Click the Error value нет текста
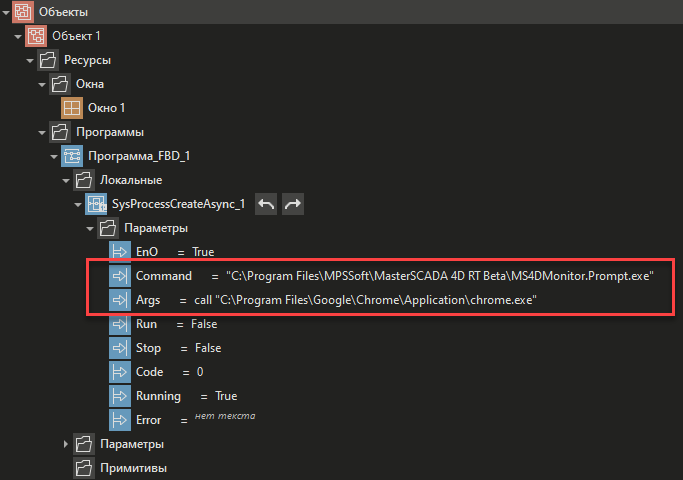 (x=225, y=416)
